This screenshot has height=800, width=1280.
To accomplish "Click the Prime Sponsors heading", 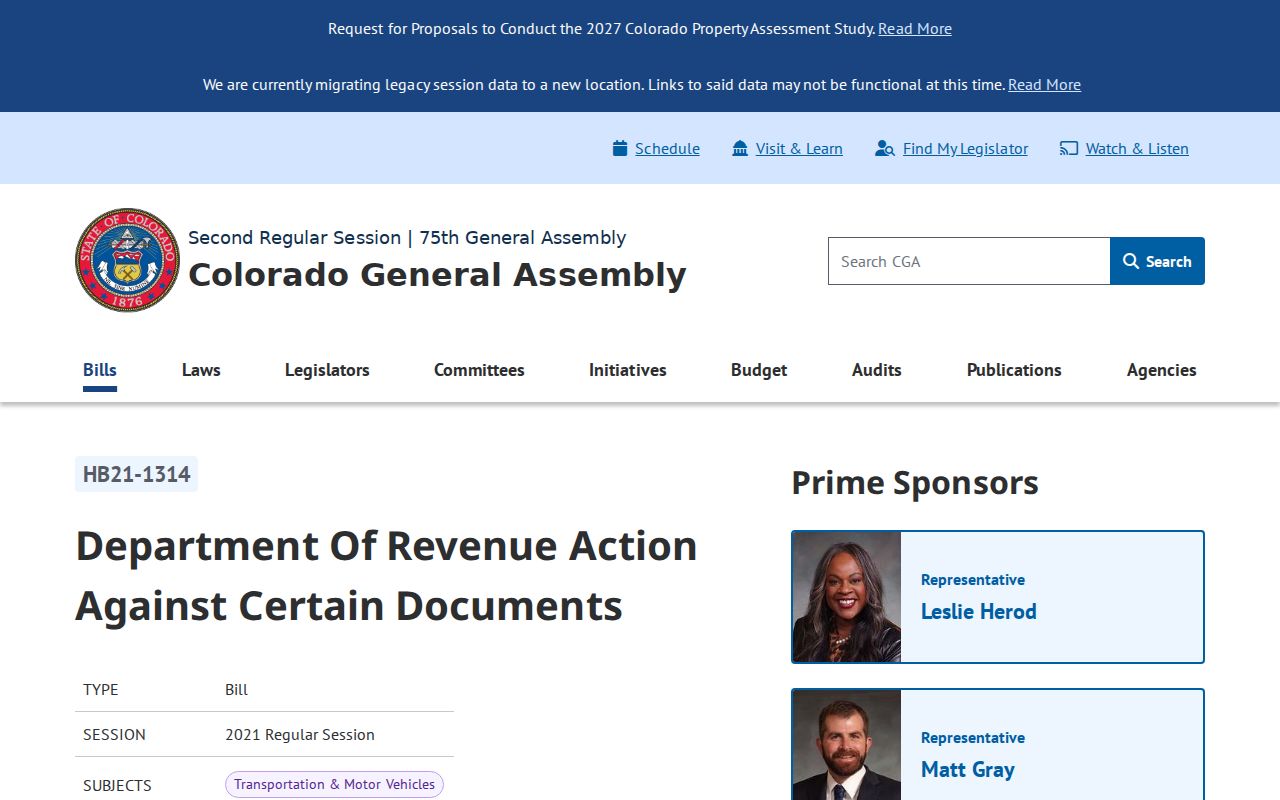I will pos(915,482).
